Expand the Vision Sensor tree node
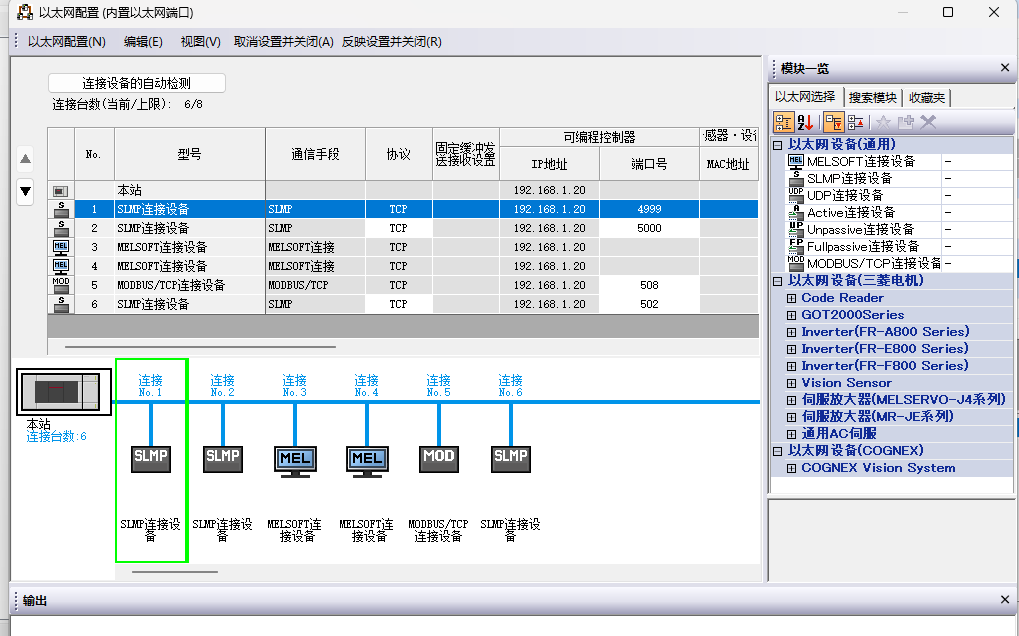Screen dimensions: 1019x636 pyautogui.click(x=792, y=383)
